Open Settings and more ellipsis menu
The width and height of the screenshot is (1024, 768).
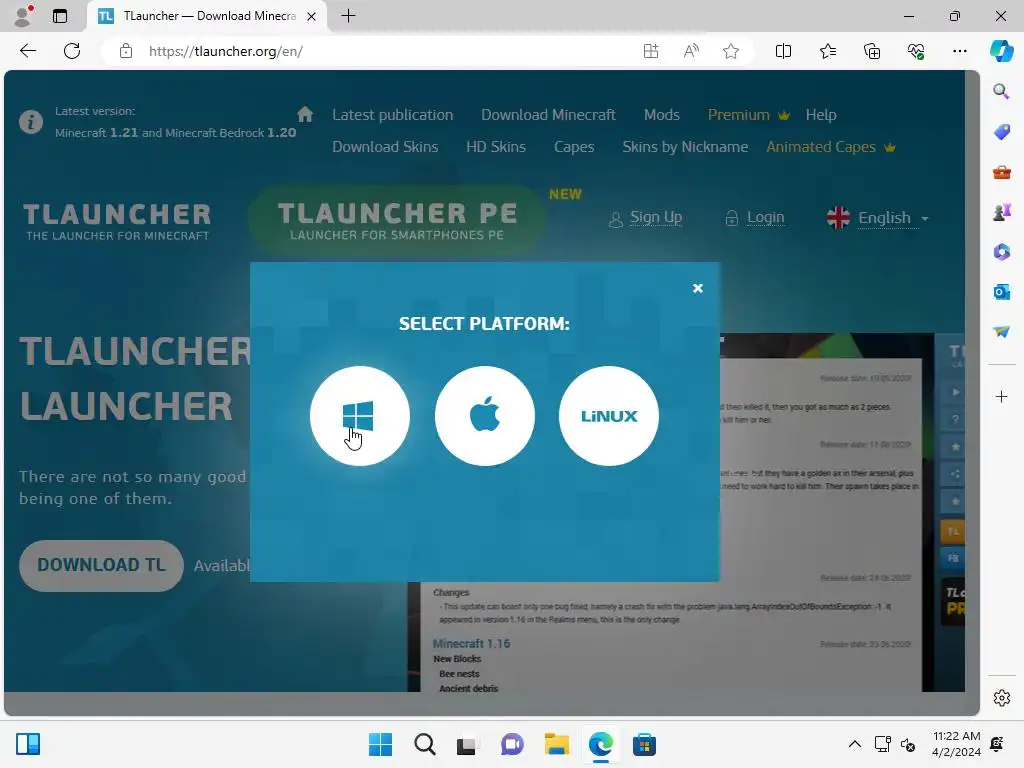click(959, 51)
